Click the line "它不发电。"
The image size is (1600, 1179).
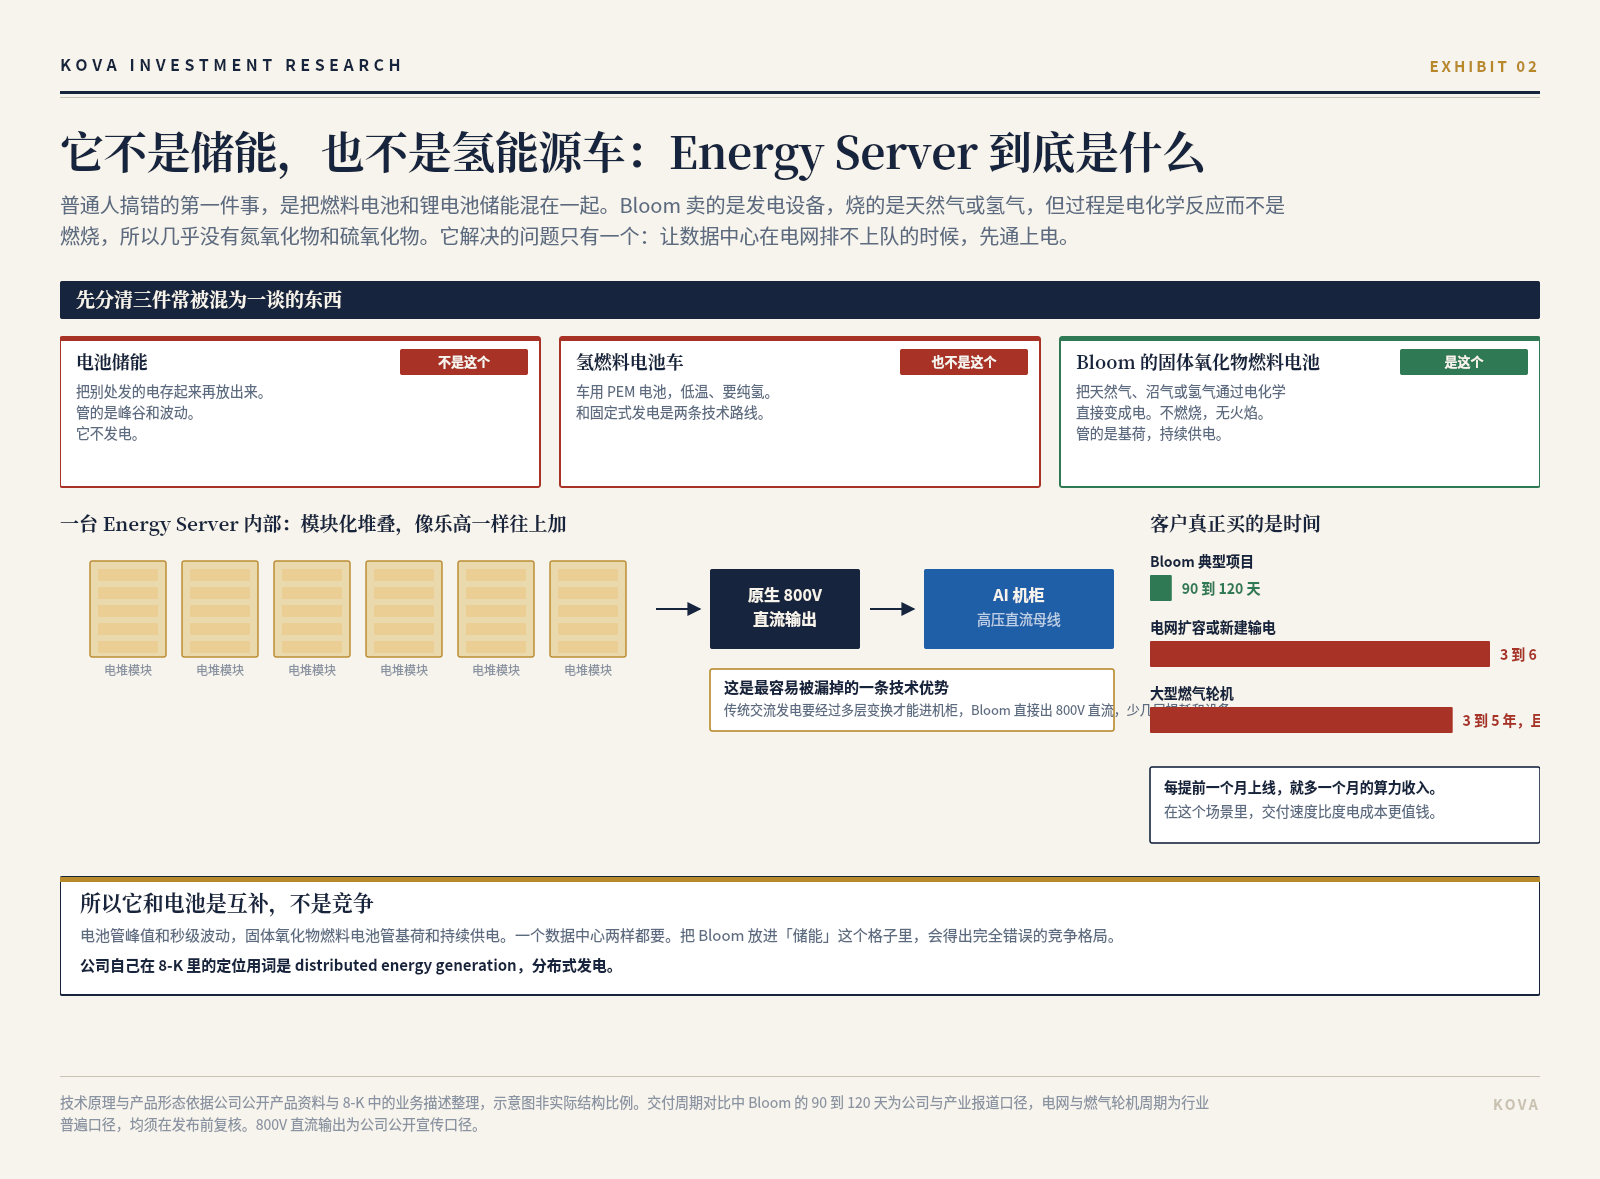(x=108, y=434)
